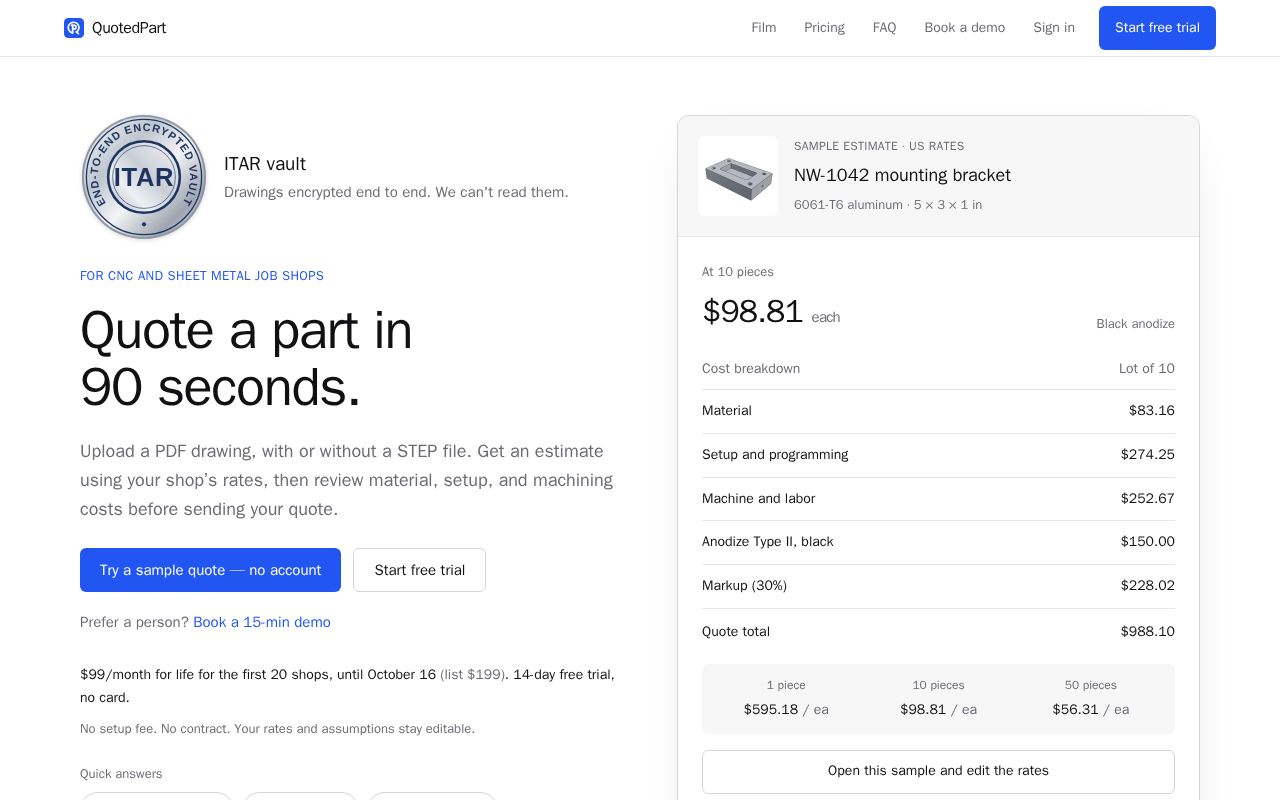The width and height of the screenshot is (1280, 800).
Task: Click Try a sample quote button
Action: point(210,570)
